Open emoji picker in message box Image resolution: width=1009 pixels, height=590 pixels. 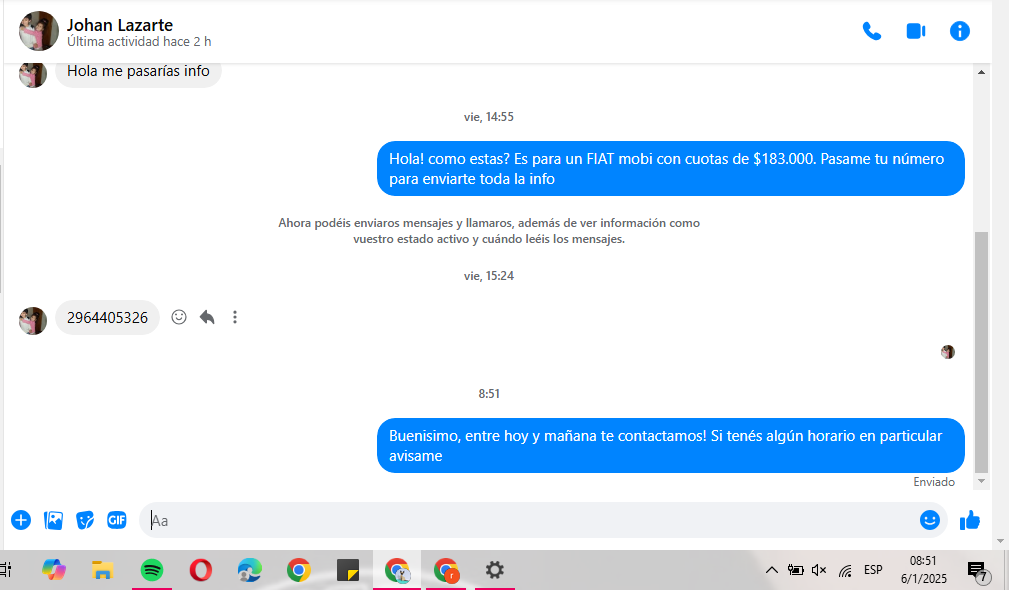tap(929, 520)
